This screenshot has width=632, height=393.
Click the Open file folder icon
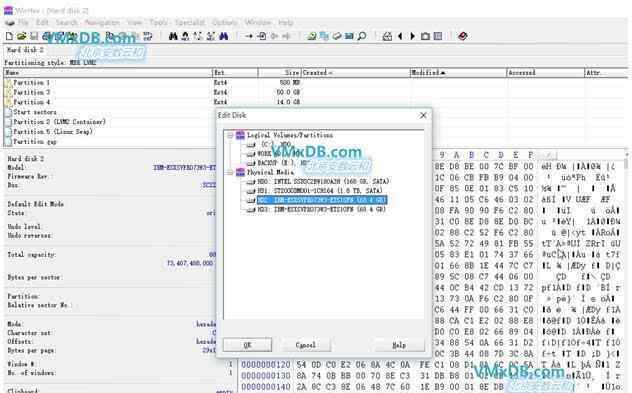(21, 36)
